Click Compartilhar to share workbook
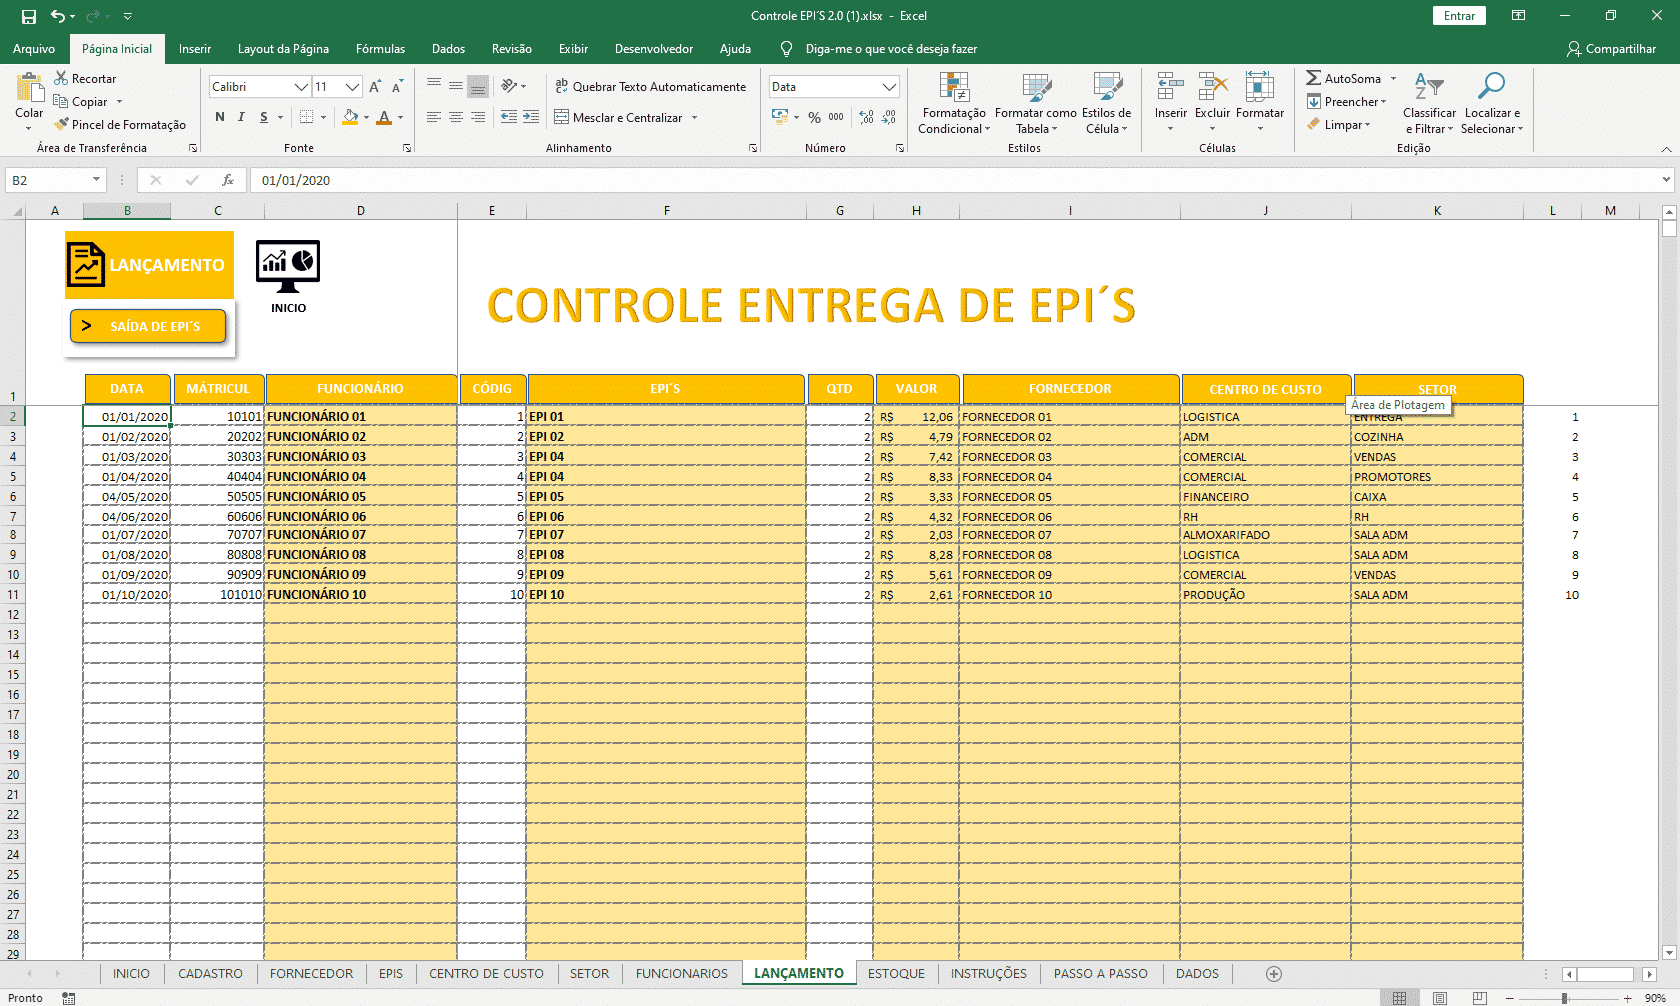1680x1006 pixels. (1611, 49)
